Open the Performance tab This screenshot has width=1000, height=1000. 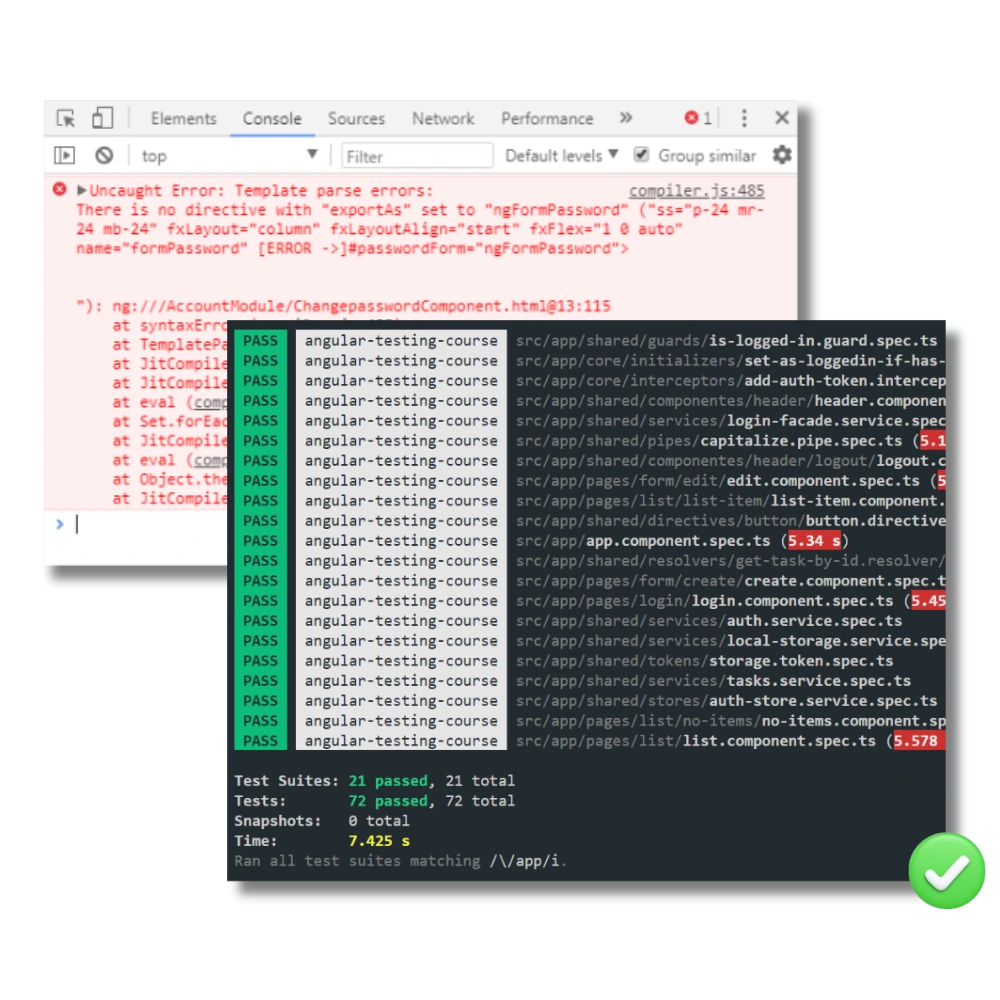(547, 118)
